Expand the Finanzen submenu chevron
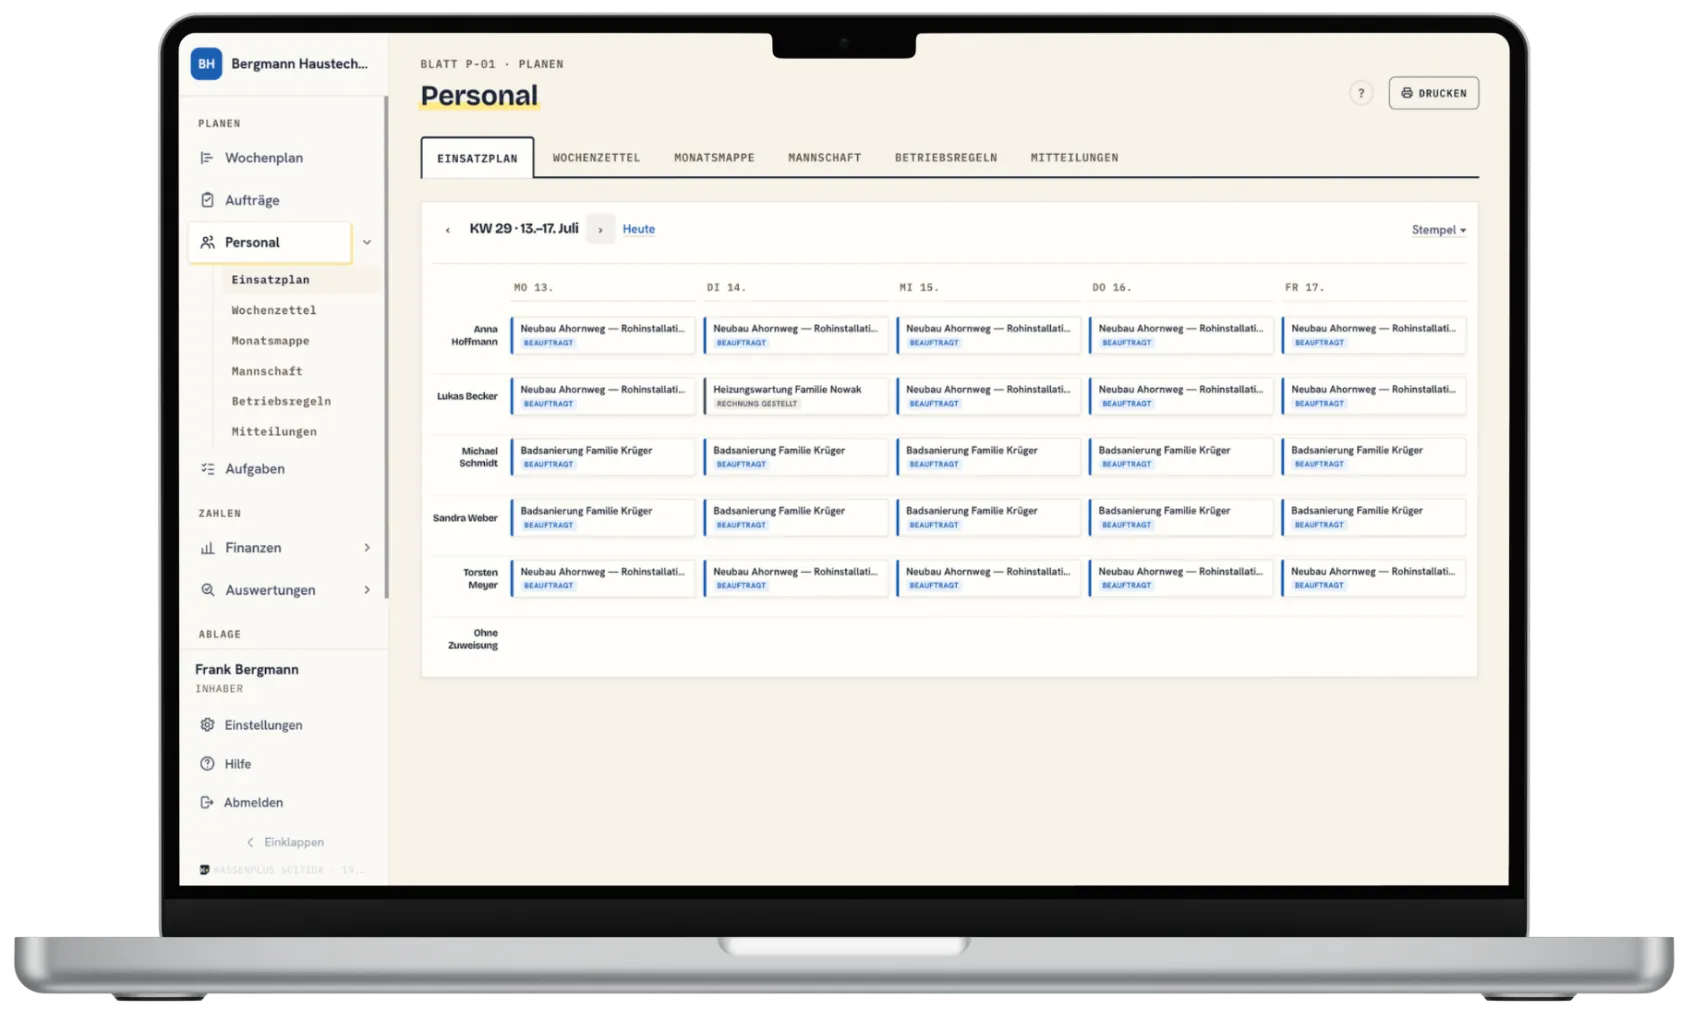 [367, 548]
